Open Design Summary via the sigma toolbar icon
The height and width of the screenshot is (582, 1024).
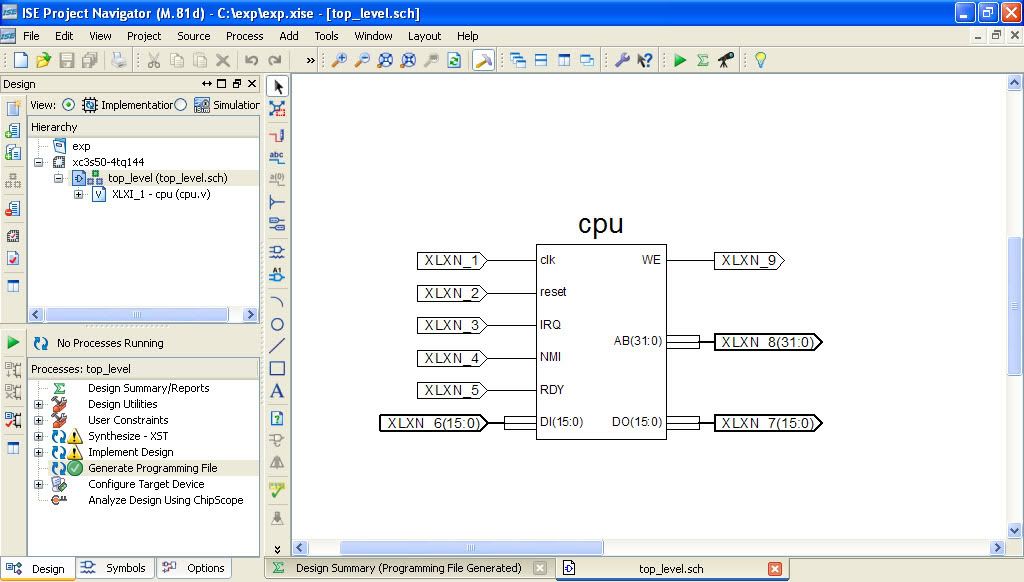[703, 60]
